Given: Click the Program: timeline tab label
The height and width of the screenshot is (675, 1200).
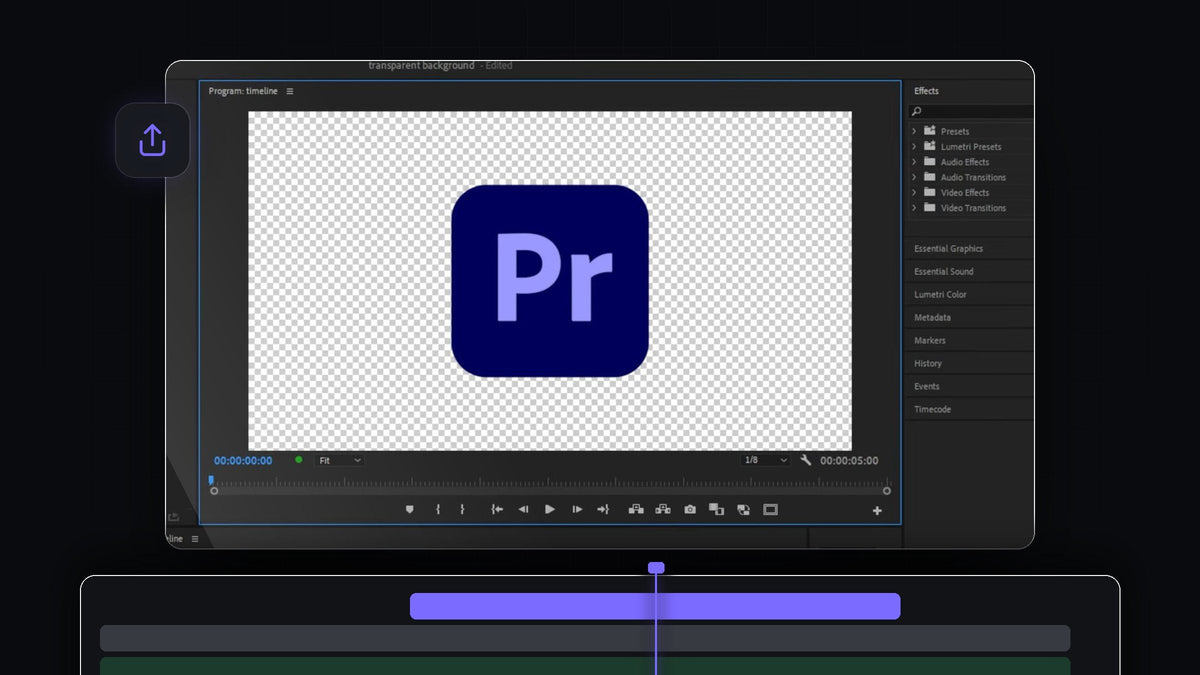Looking at the screenshot, I should pos(243,91).
